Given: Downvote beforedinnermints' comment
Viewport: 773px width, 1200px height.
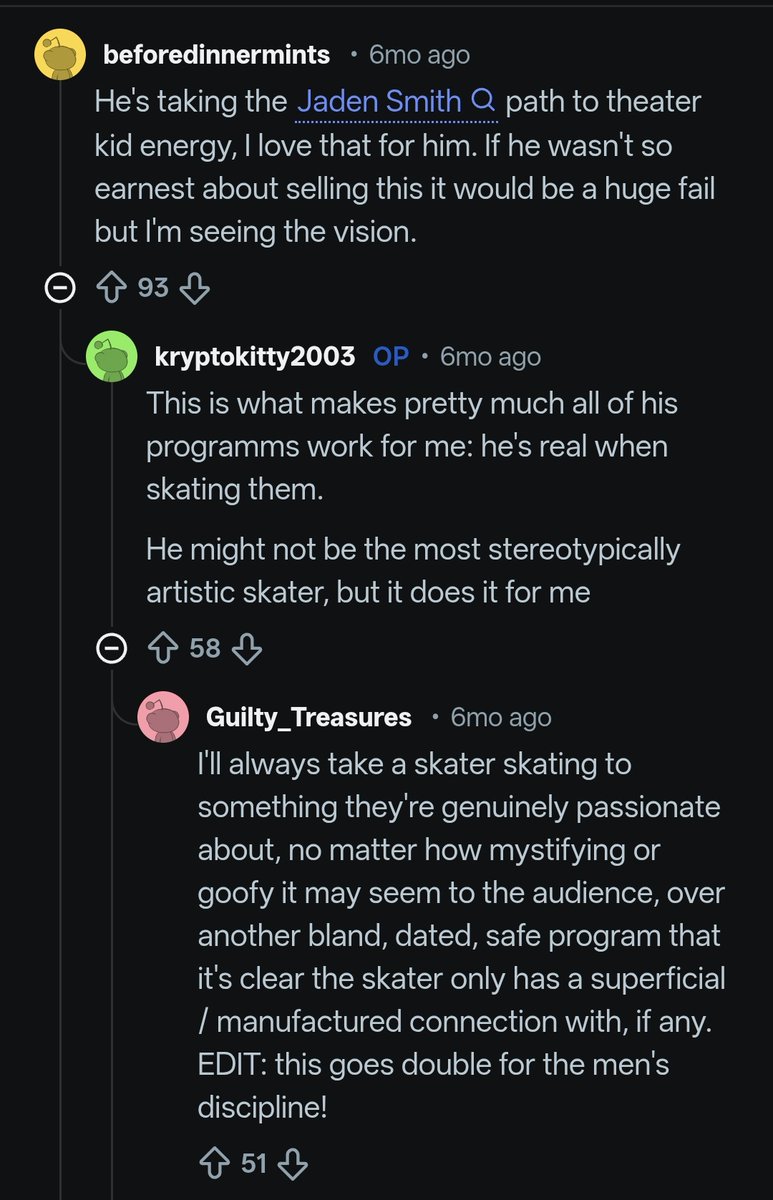Looking at the screenshot, I should click(x=194, y=288).
